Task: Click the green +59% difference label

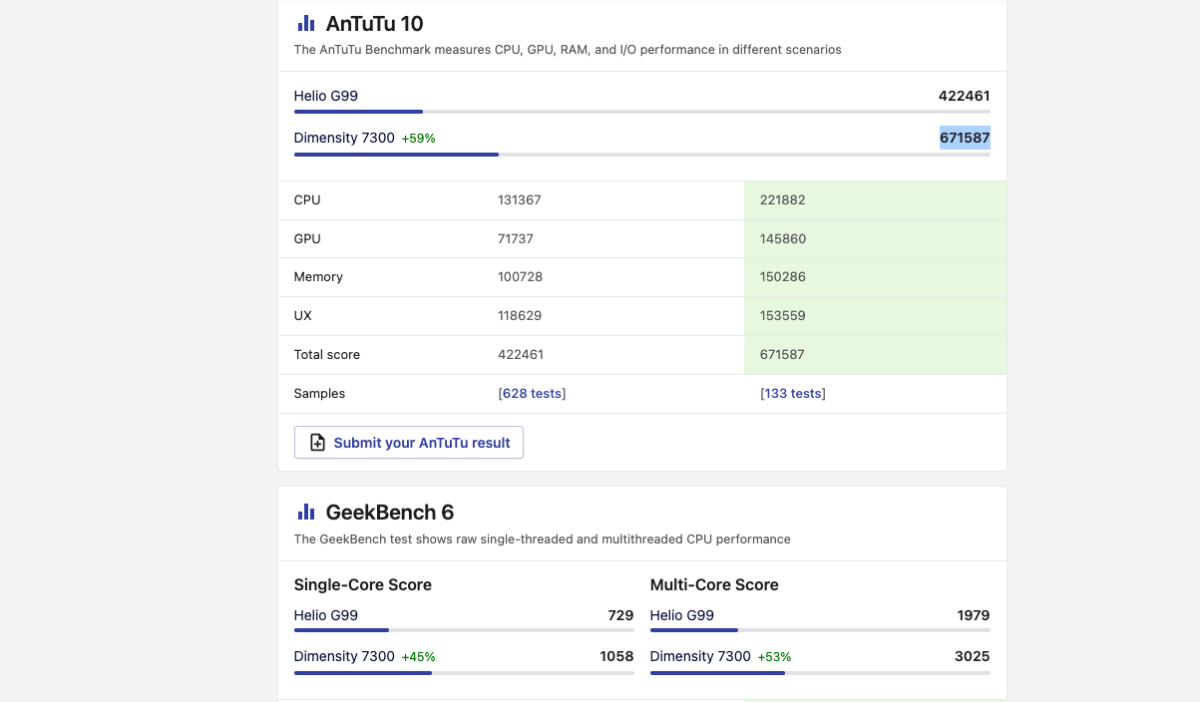Action: click(x=418, y=139)
